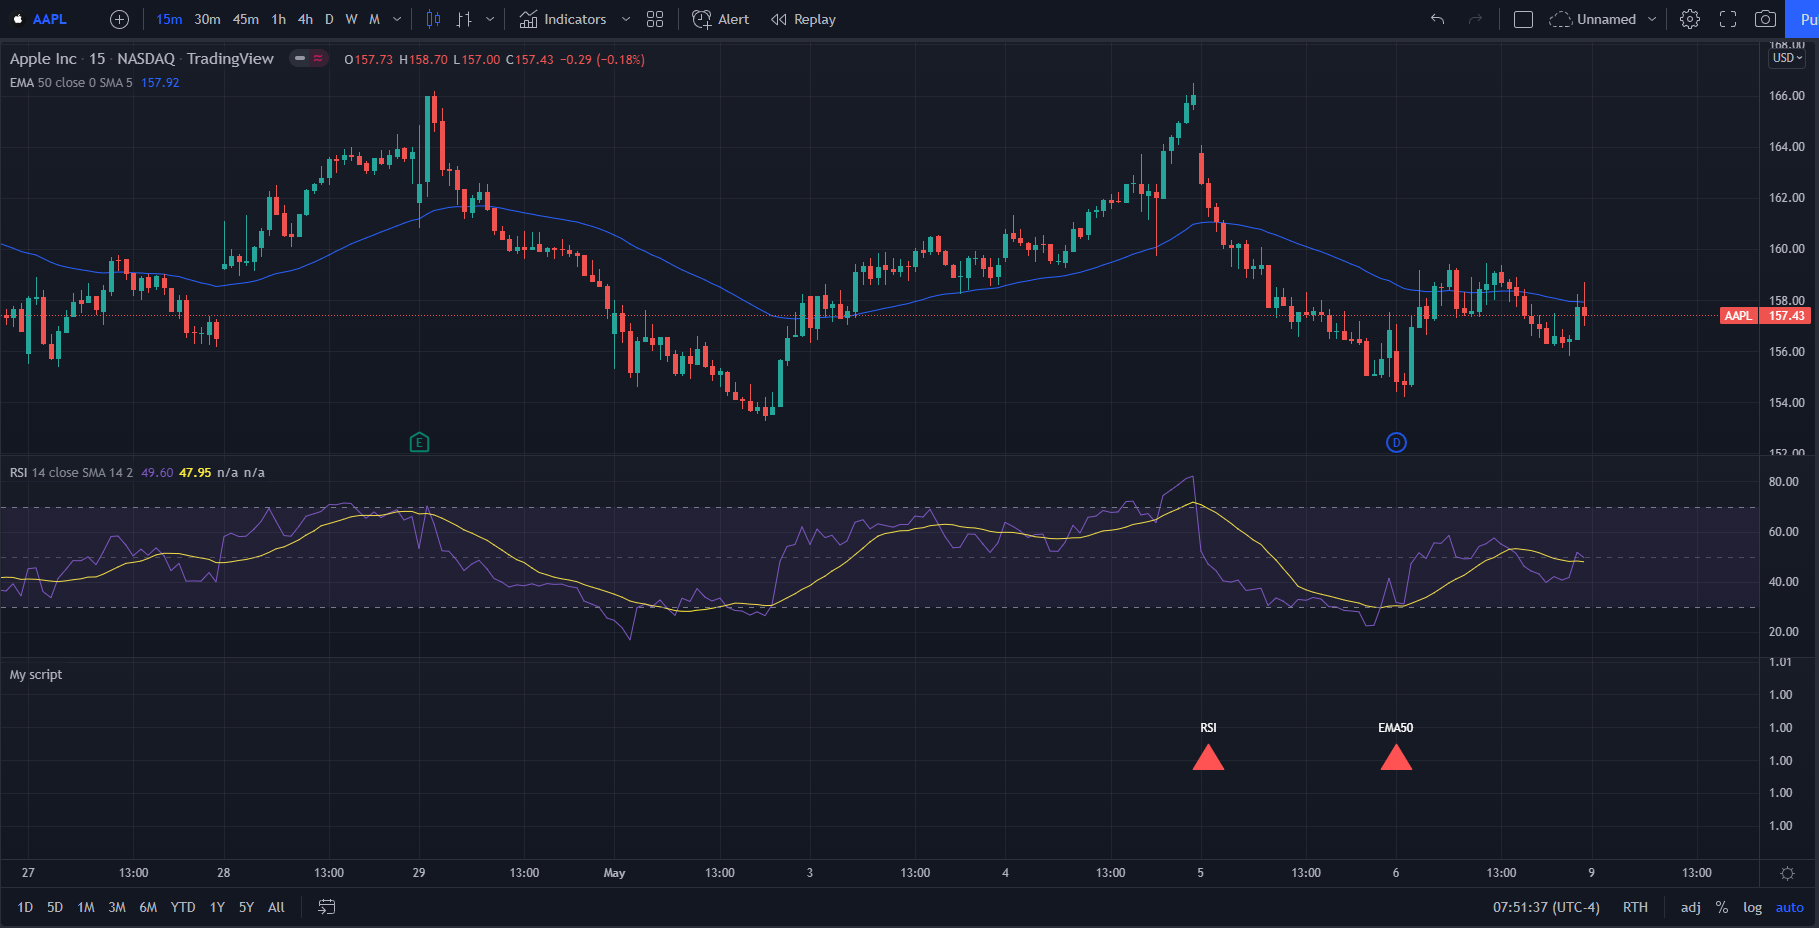The height and width of the screenshot is (928, 1819).
Task: Open the layout setup square icon
Action: [1523, 19]
